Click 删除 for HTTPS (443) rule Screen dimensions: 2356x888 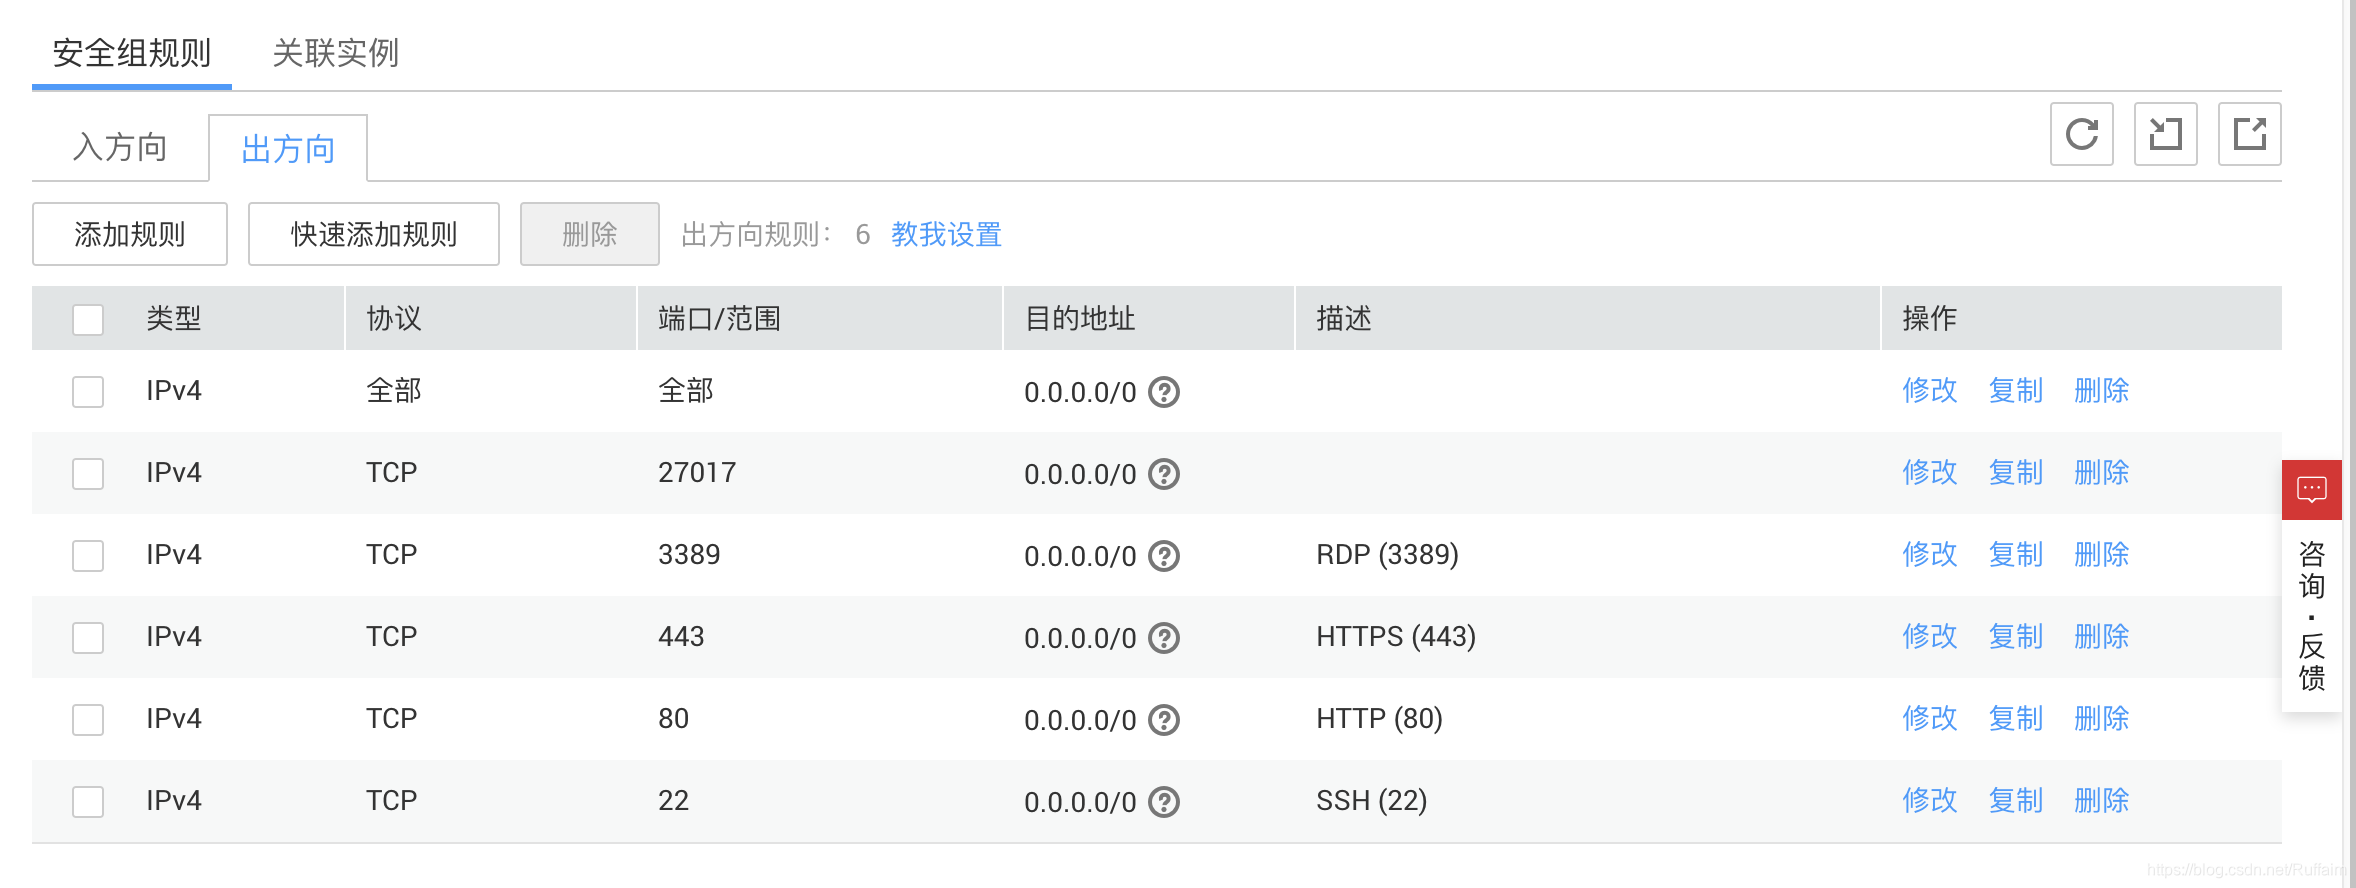click(x=2102, y=636)
